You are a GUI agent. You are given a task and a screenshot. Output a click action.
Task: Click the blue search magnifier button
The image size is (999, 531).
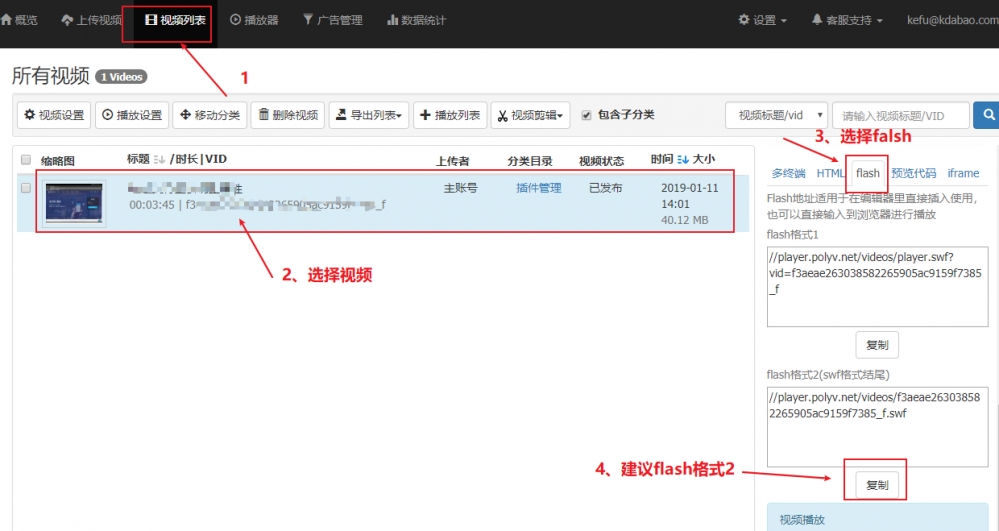coord(987,115)
